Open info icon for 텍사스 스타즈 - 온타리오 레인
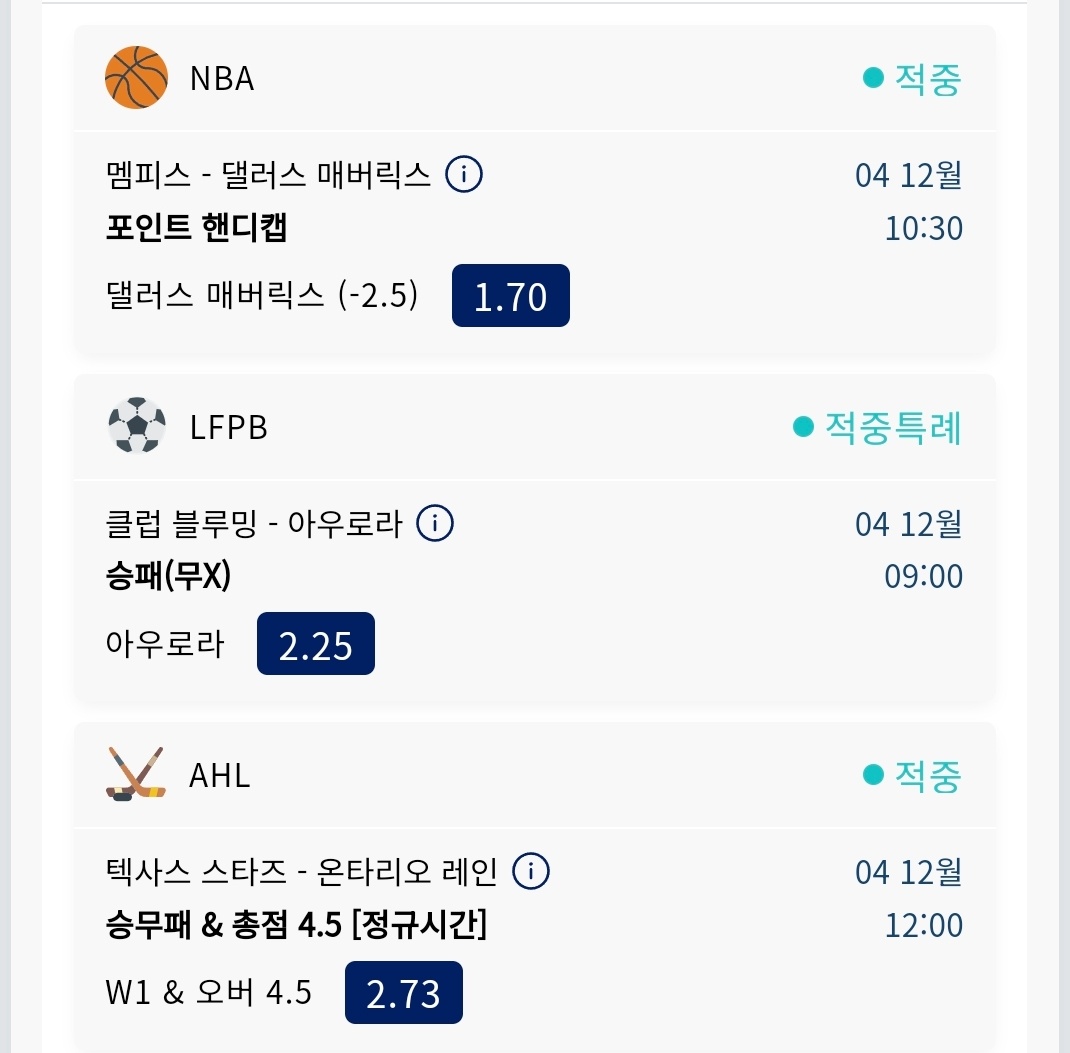The image size is (1070, 1053). point(531,872)
